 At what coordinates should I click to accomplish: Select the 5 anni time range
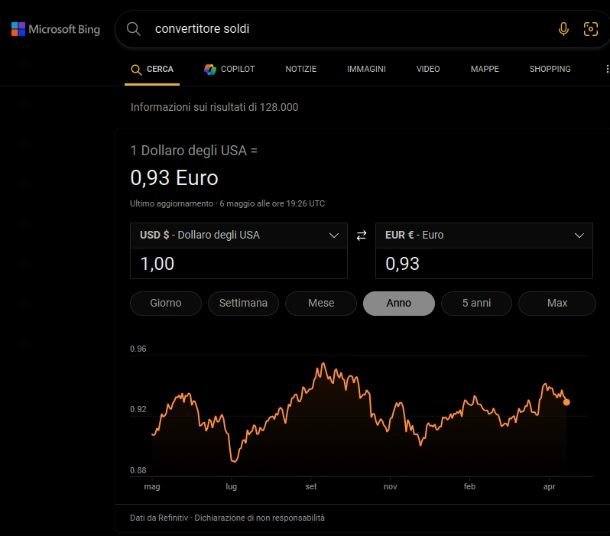pyautogui.click(x=476, y=303)
